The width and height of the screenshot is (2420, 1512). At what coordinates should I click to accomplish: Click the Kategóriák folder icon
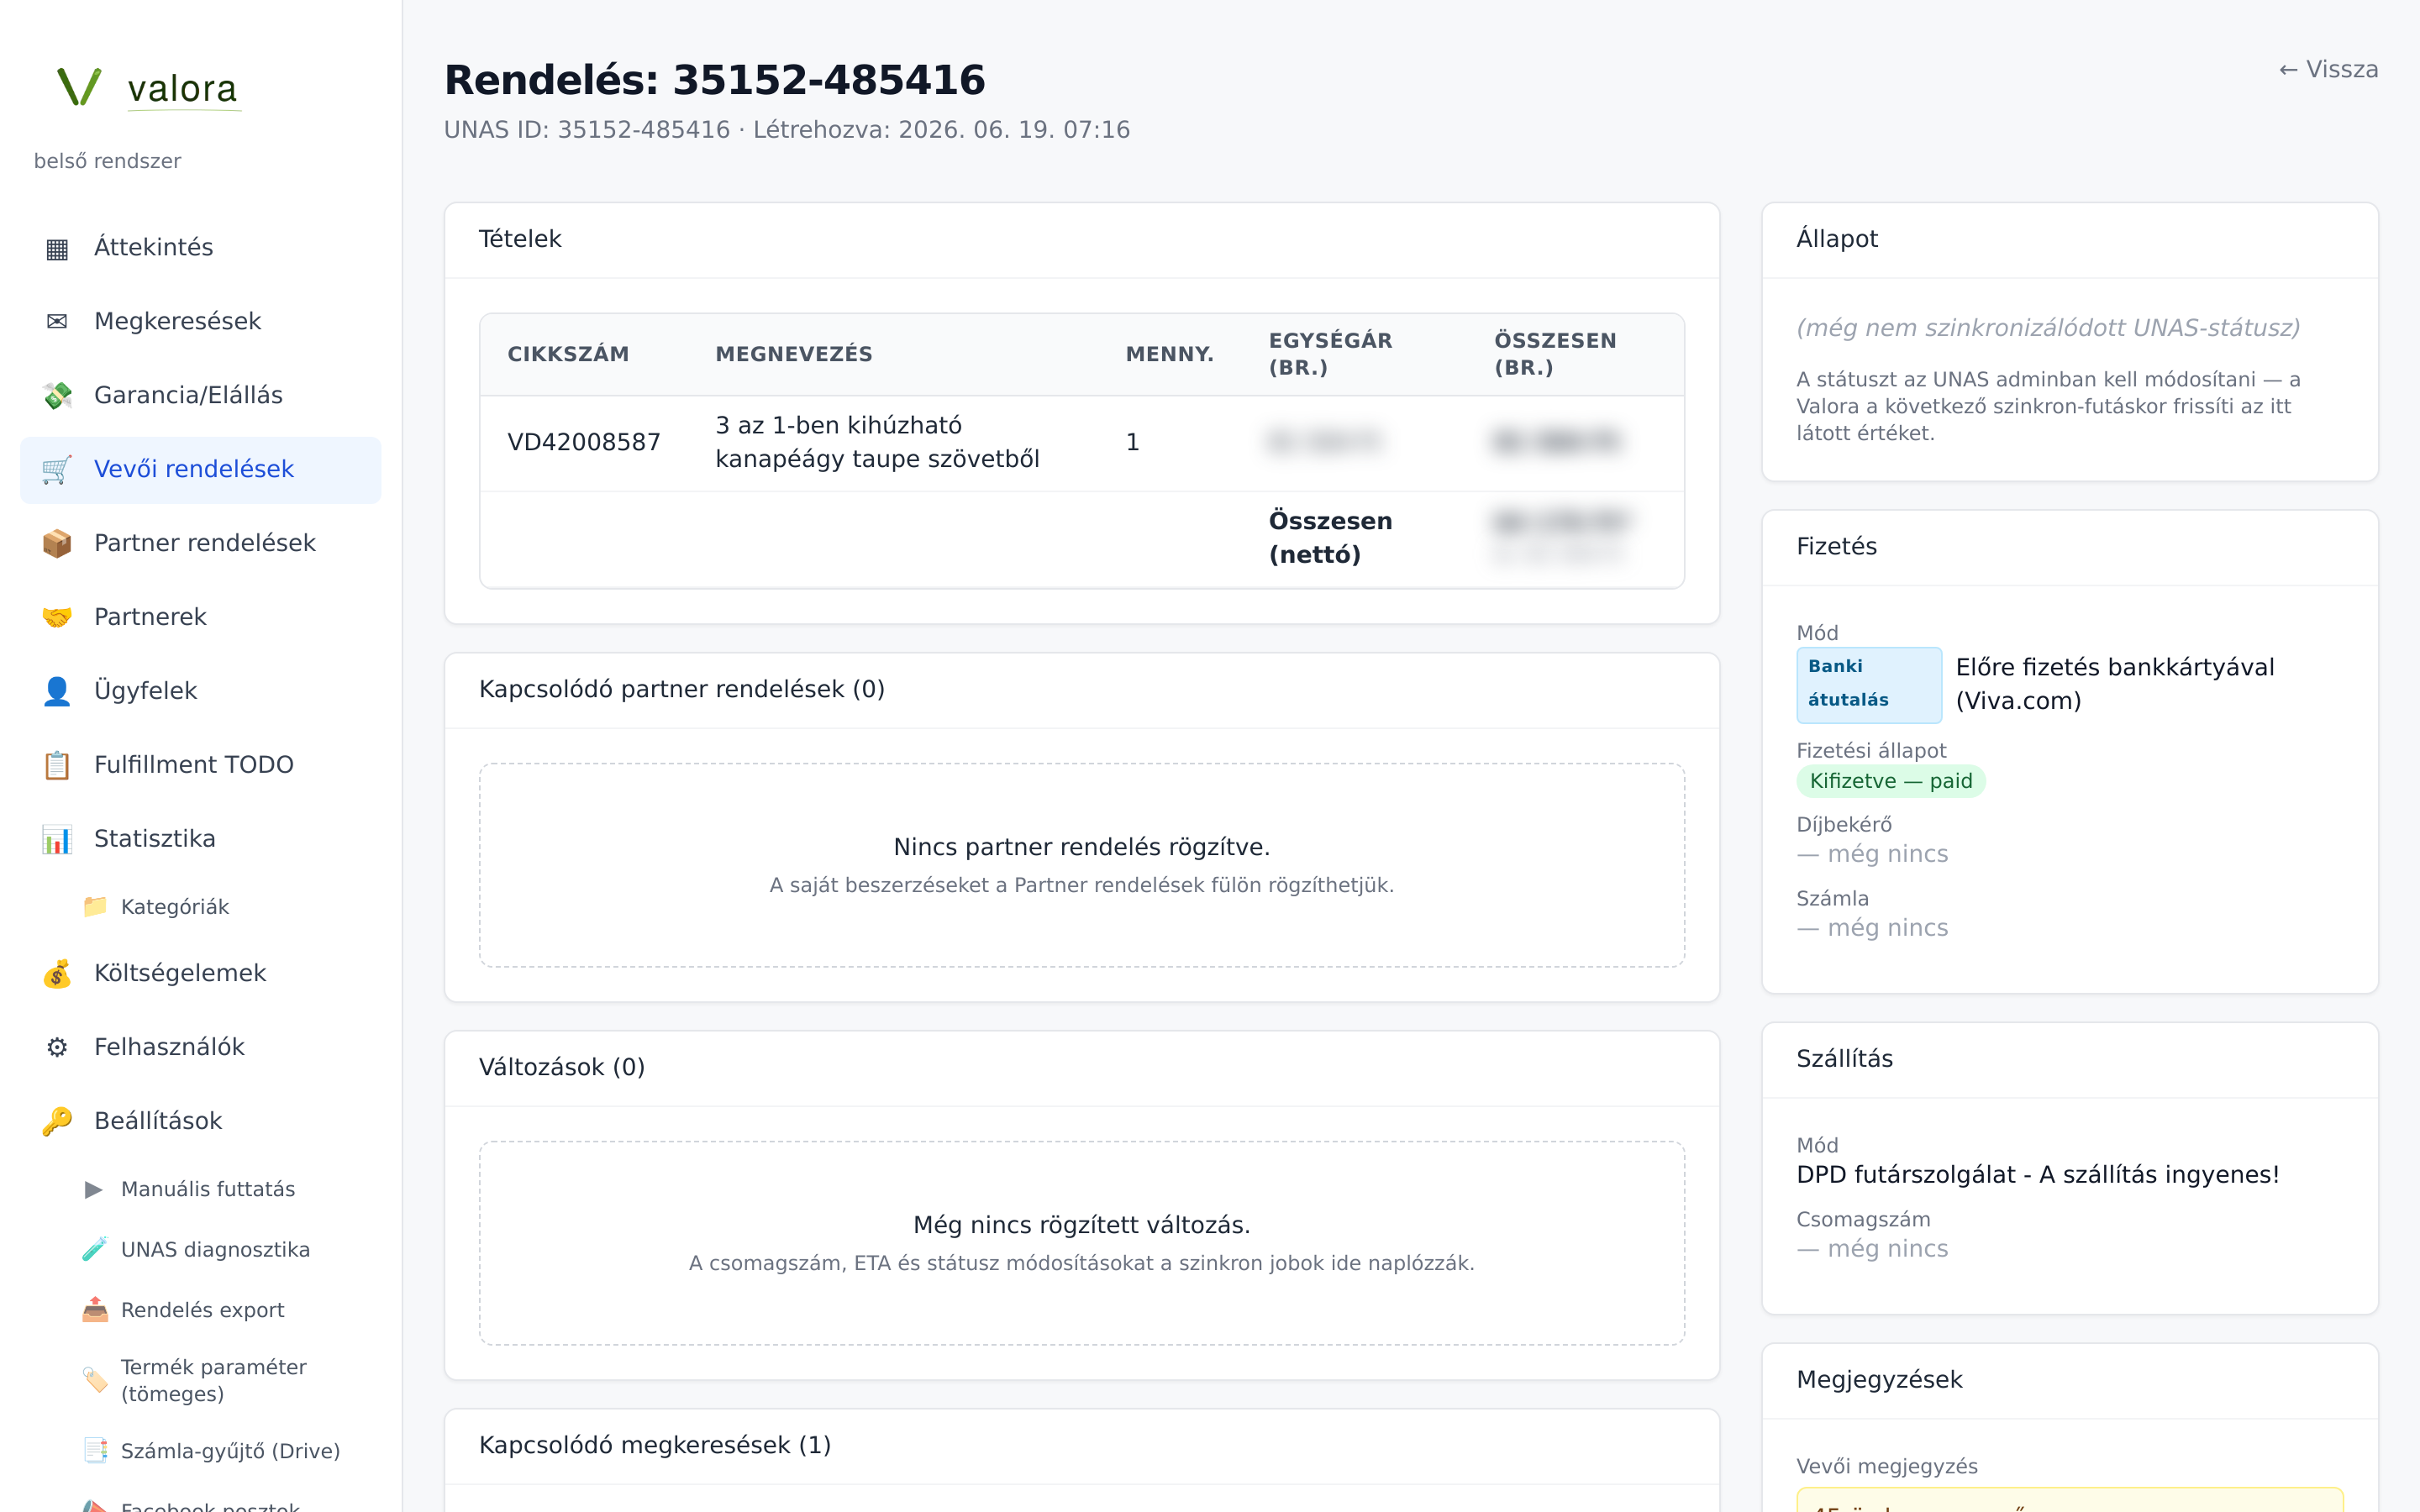(x=95, y=906)
